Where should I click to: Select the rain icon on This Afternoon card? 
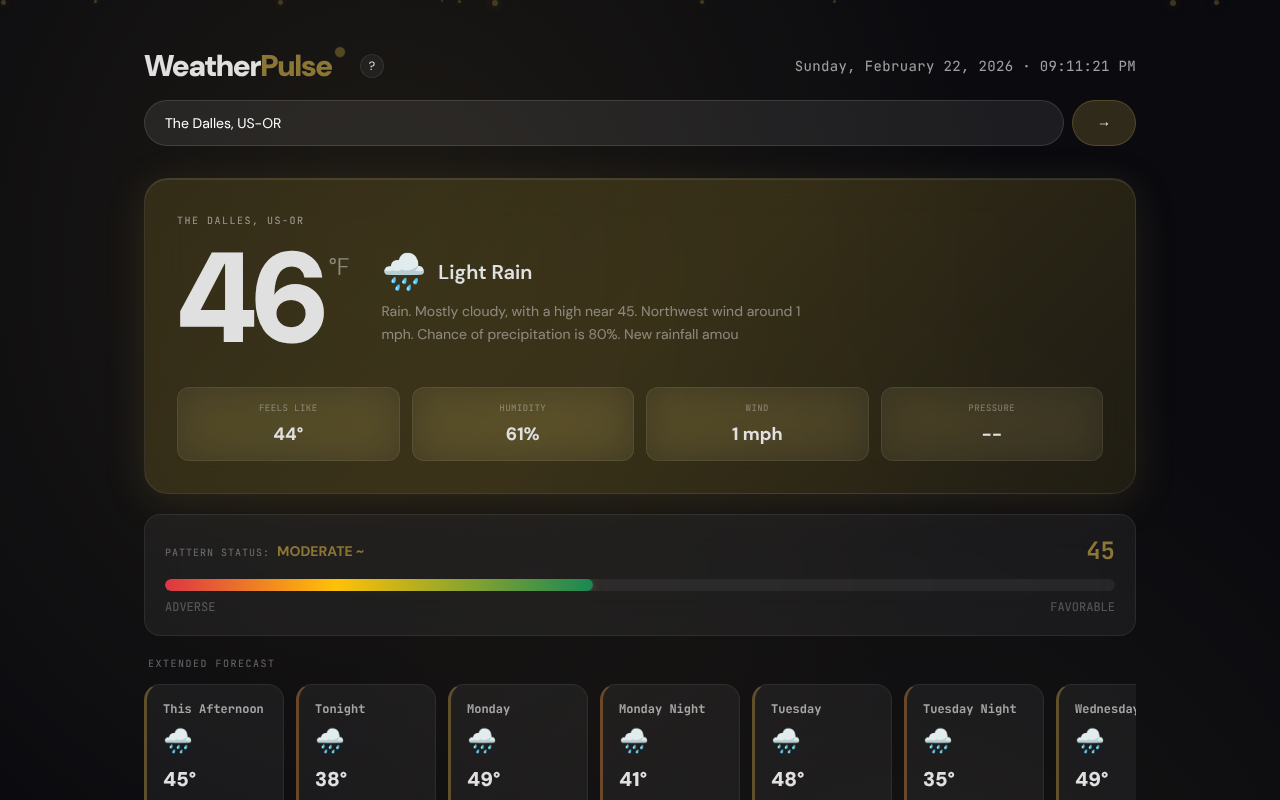pos(178,741)
